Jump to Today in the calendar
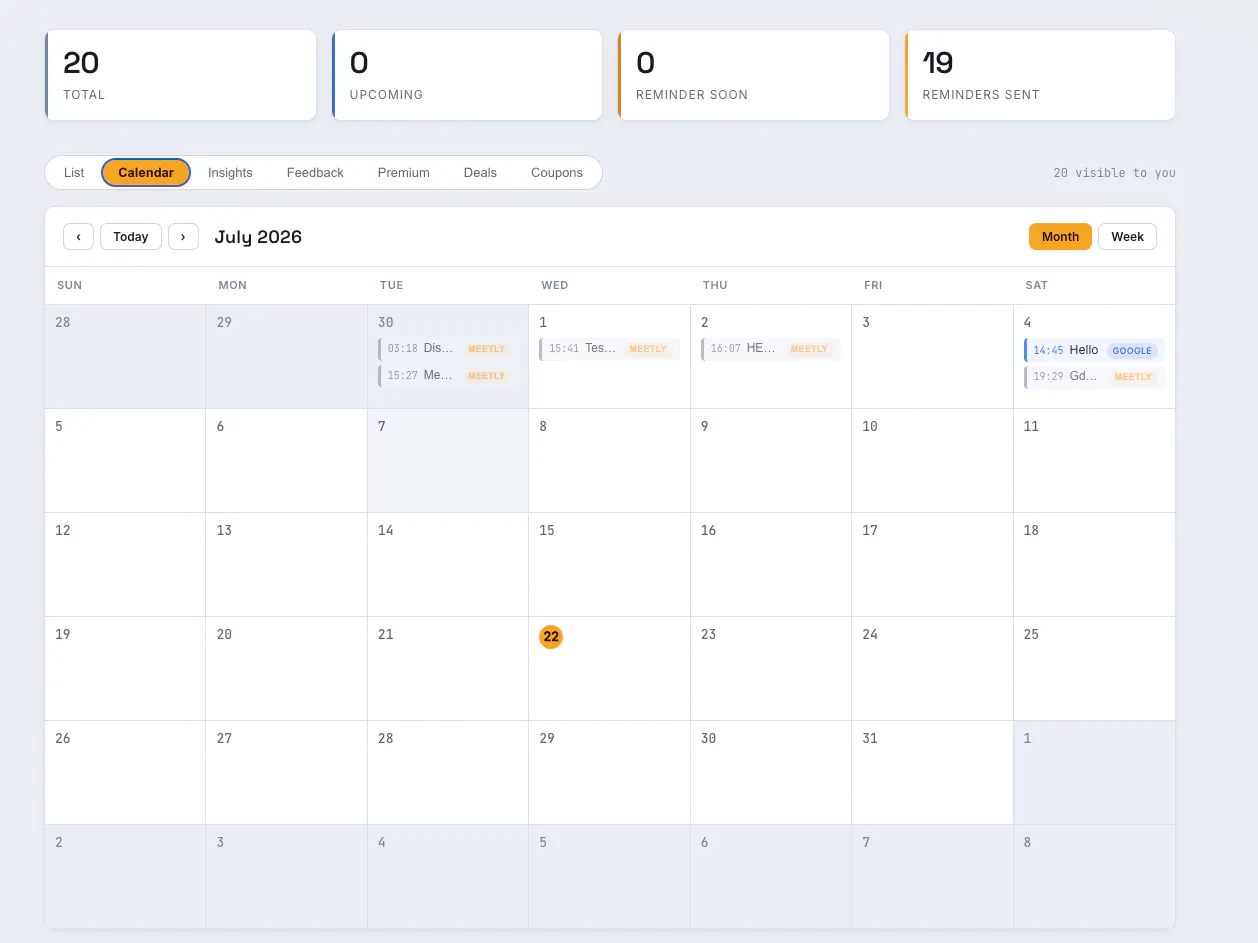Image resolution: width=1258 pixels, height=943 pixels. click(x=131, y=237)
